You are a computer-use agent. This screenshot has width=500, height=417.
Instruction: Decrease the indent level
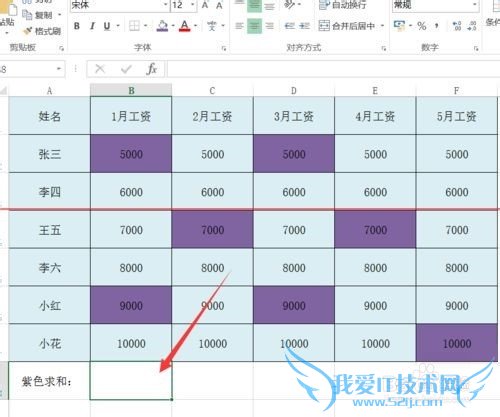(x=290, y=26)
